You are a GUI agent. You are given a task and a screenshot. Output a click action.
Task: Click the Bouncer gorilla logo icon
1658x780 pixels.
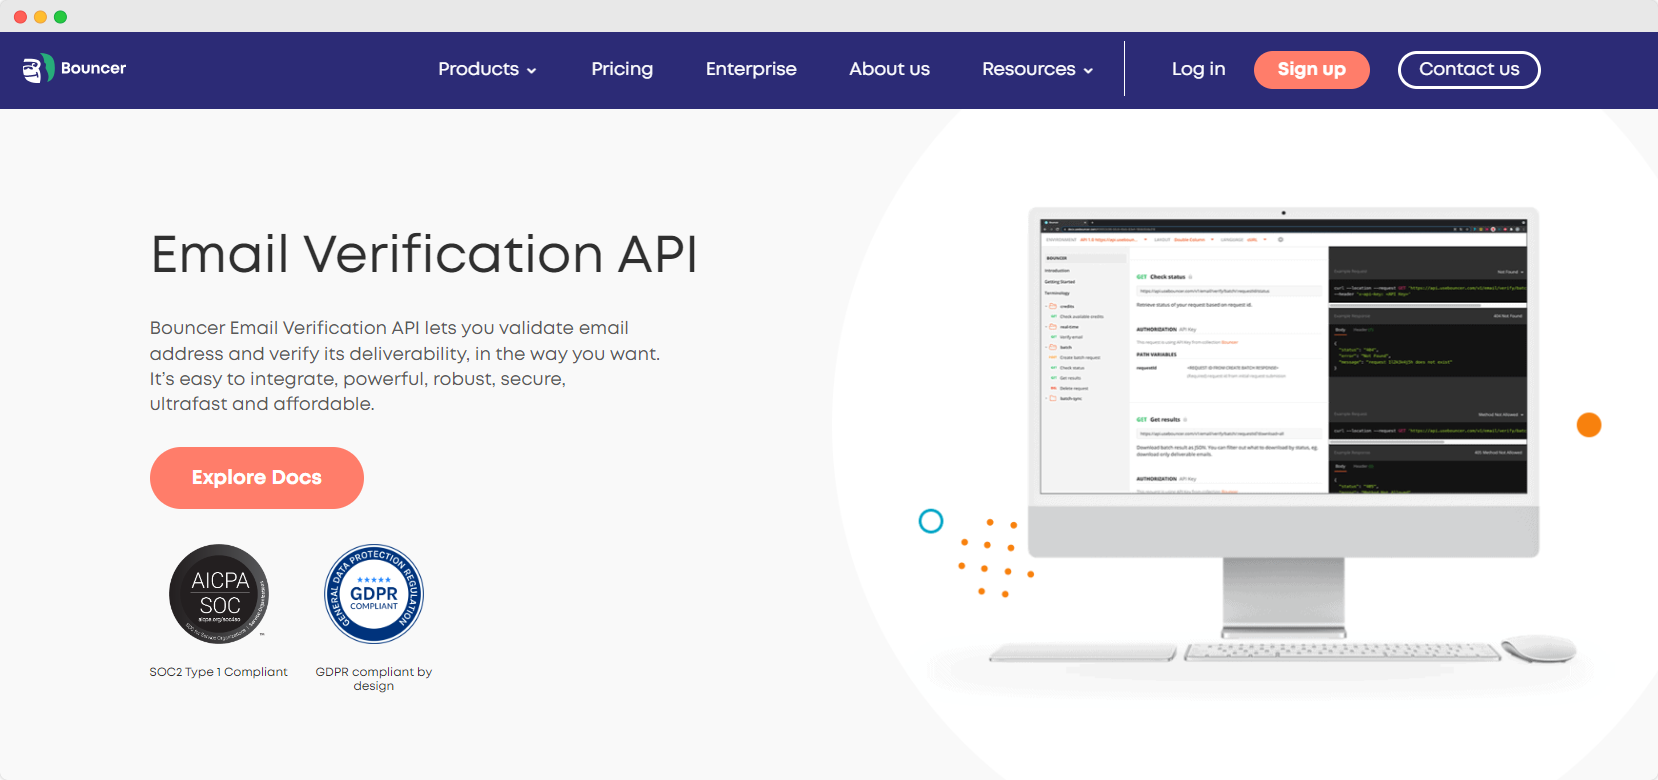click(37, 69)
